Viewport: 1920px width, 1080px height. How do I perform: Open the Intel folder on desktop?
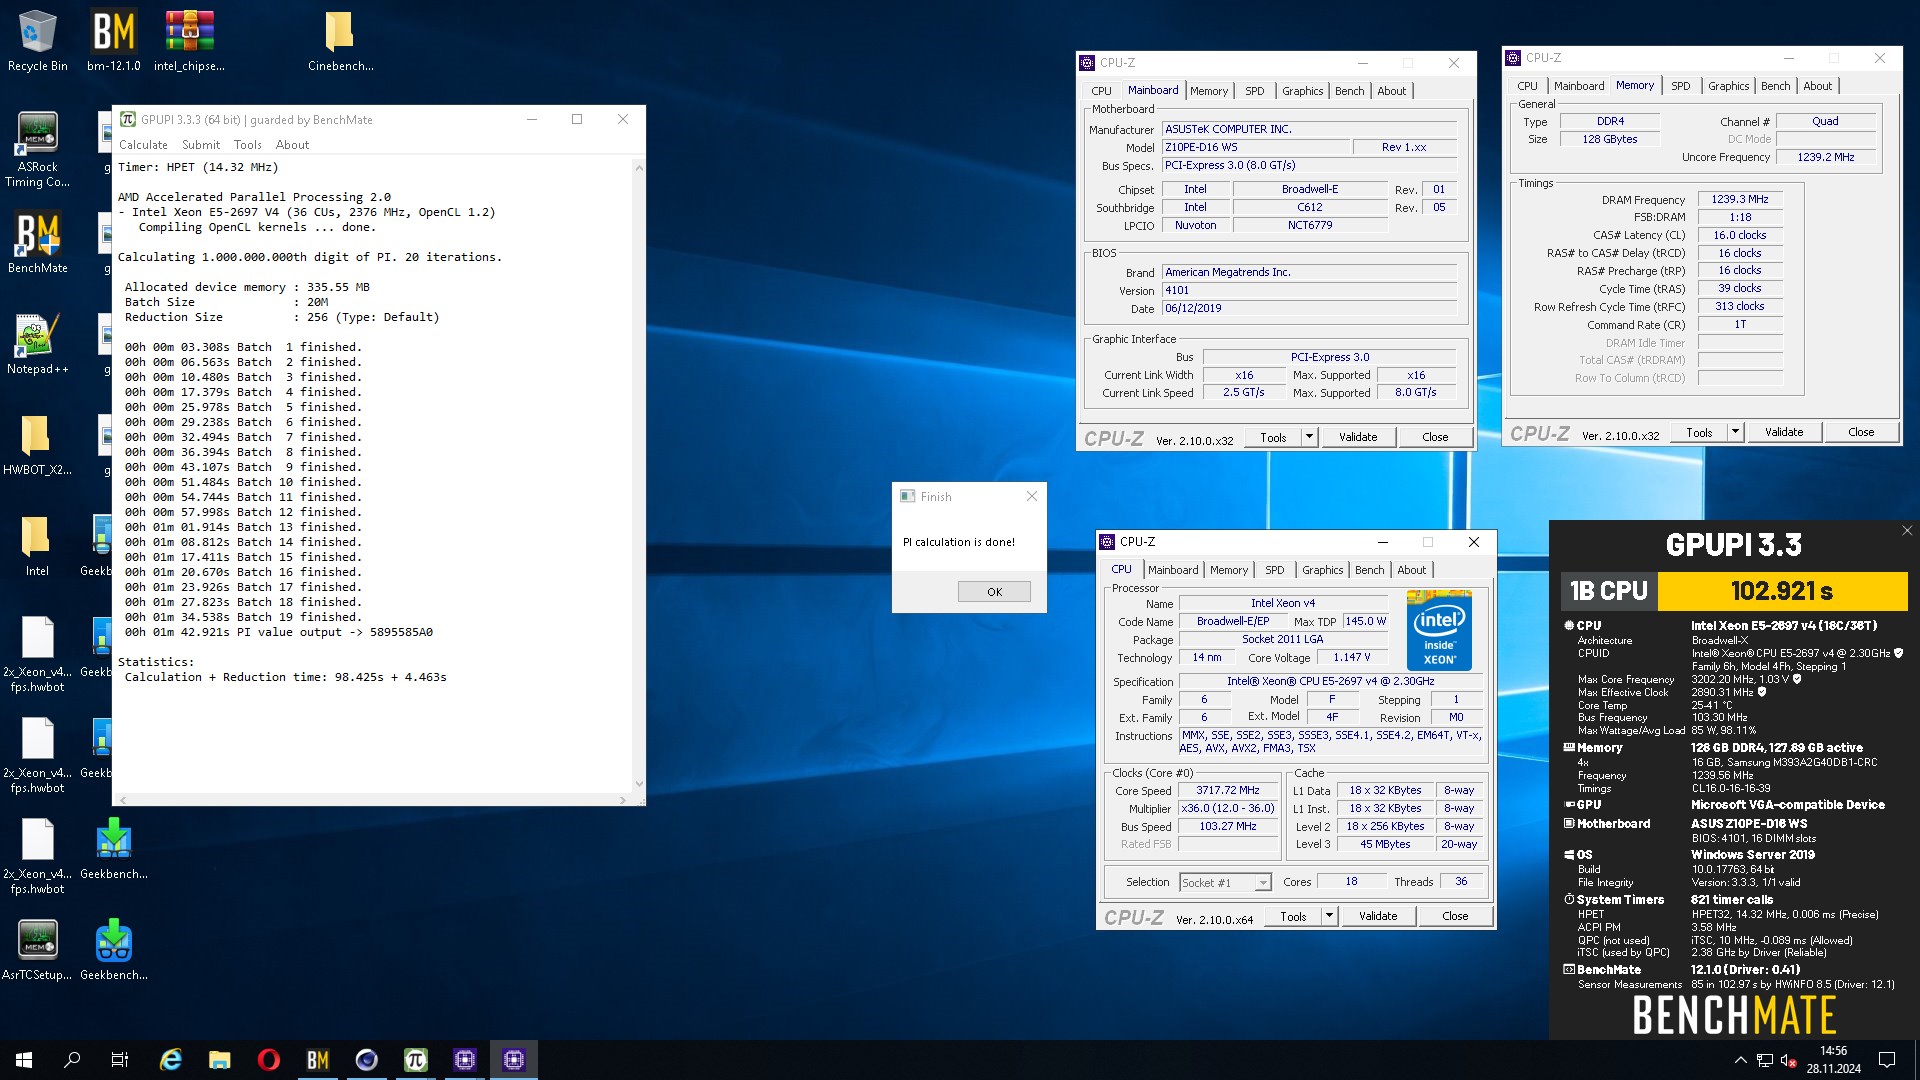(37, 546)
